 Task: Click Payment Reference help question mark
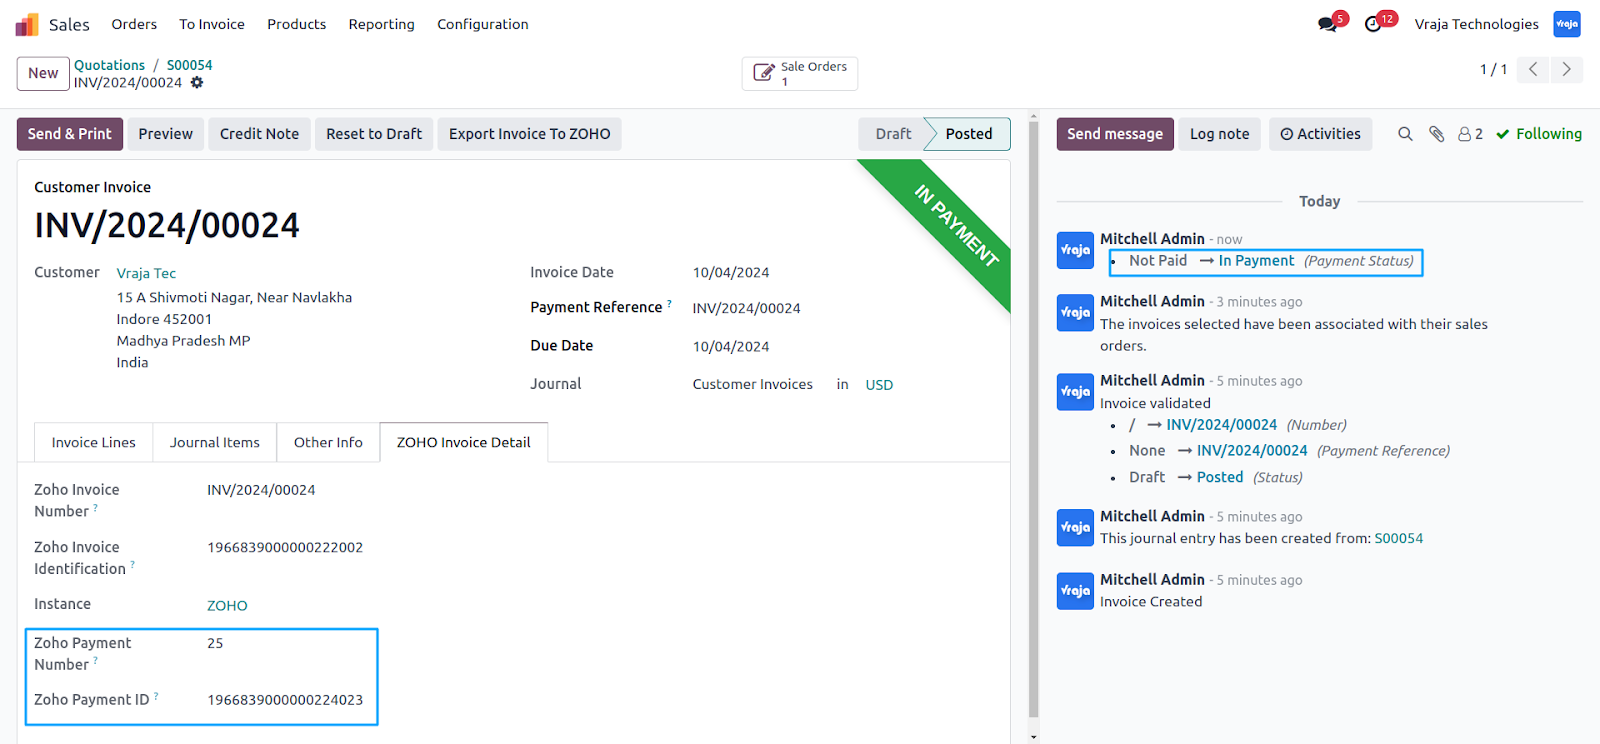(x=669, y=303)
